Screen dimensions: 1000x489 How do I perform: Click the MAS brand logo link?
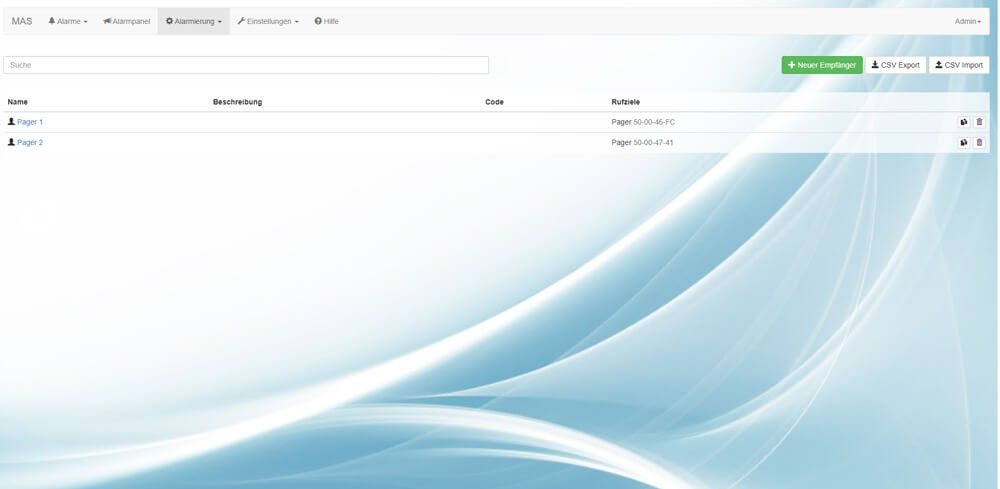[x=22, y=21]
